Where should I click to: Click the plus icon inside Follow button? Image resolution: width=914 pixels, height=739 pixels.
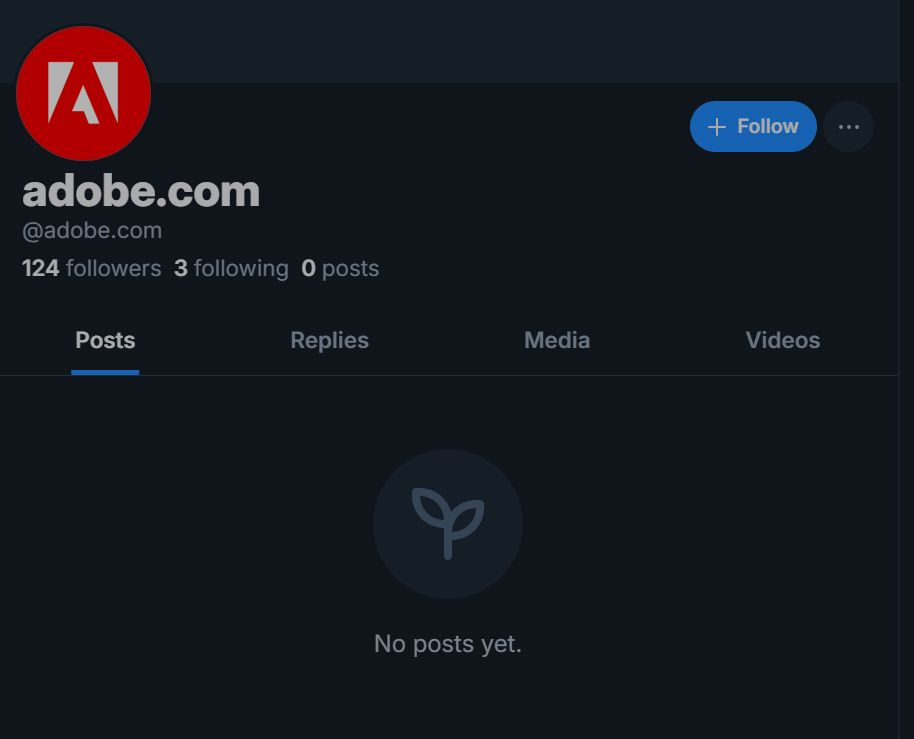(x=716, y=126)
